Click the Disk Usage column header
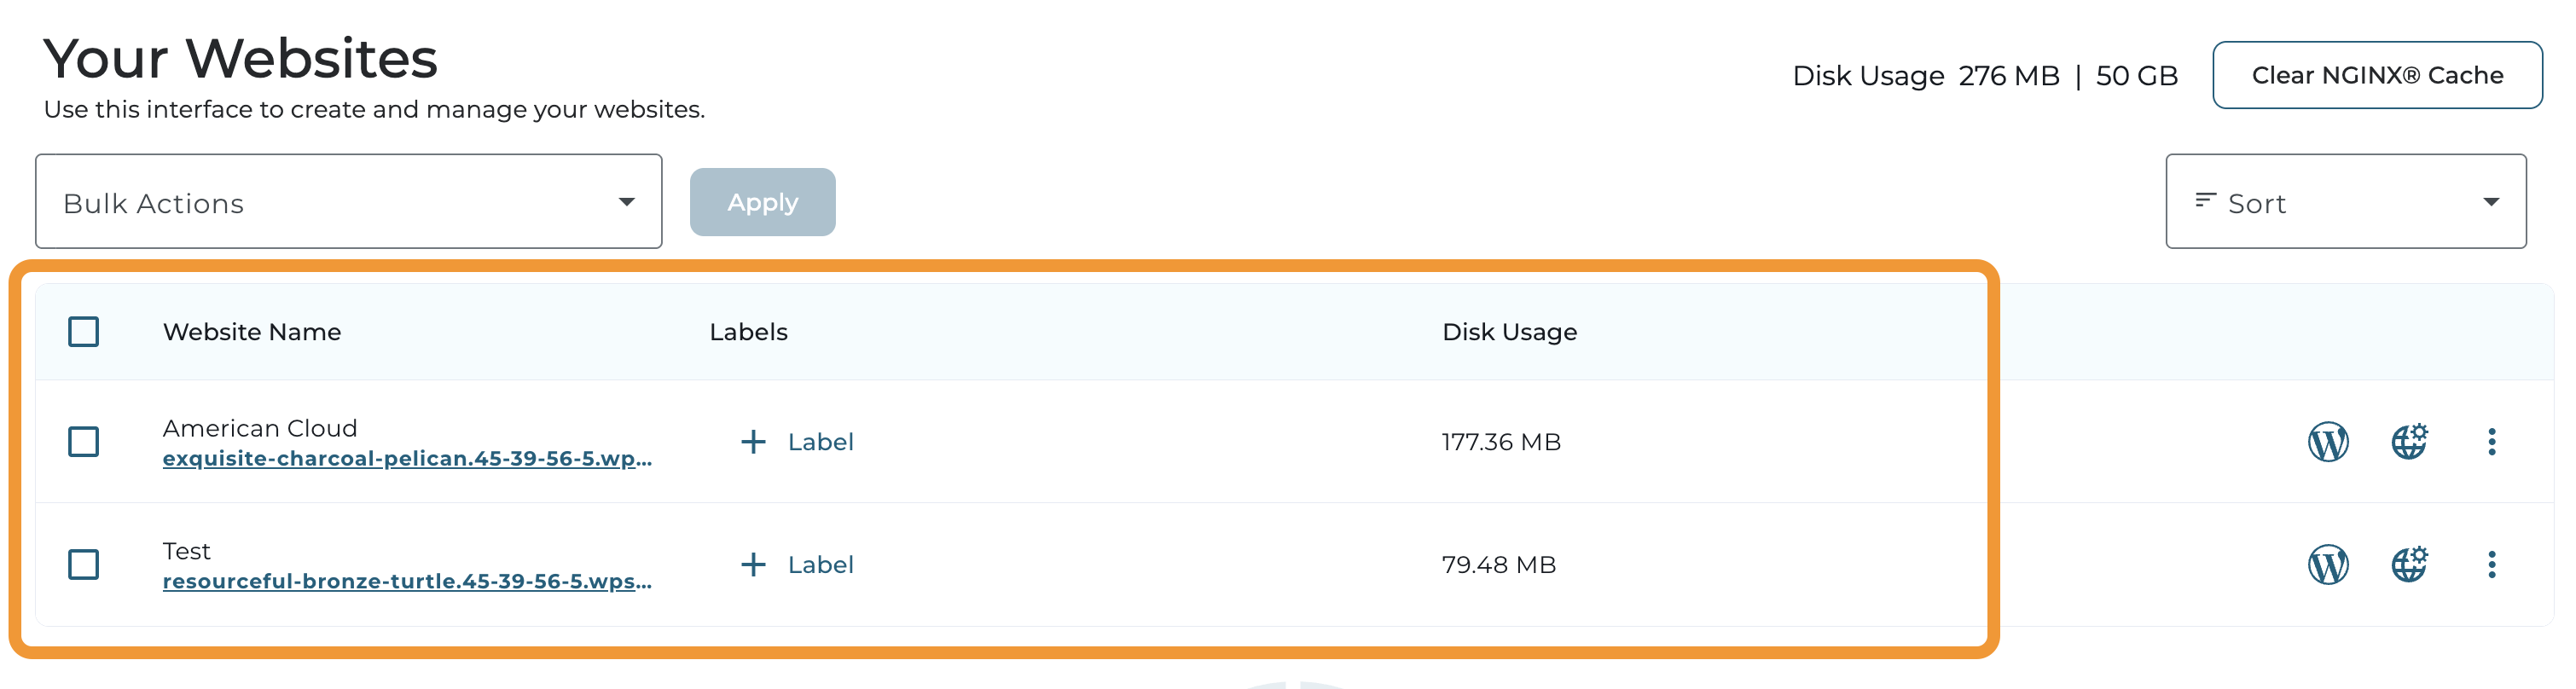Image resolution: width=2576 pixels, height=689 pixels. pyautogui.click(x=1509, y=332)
